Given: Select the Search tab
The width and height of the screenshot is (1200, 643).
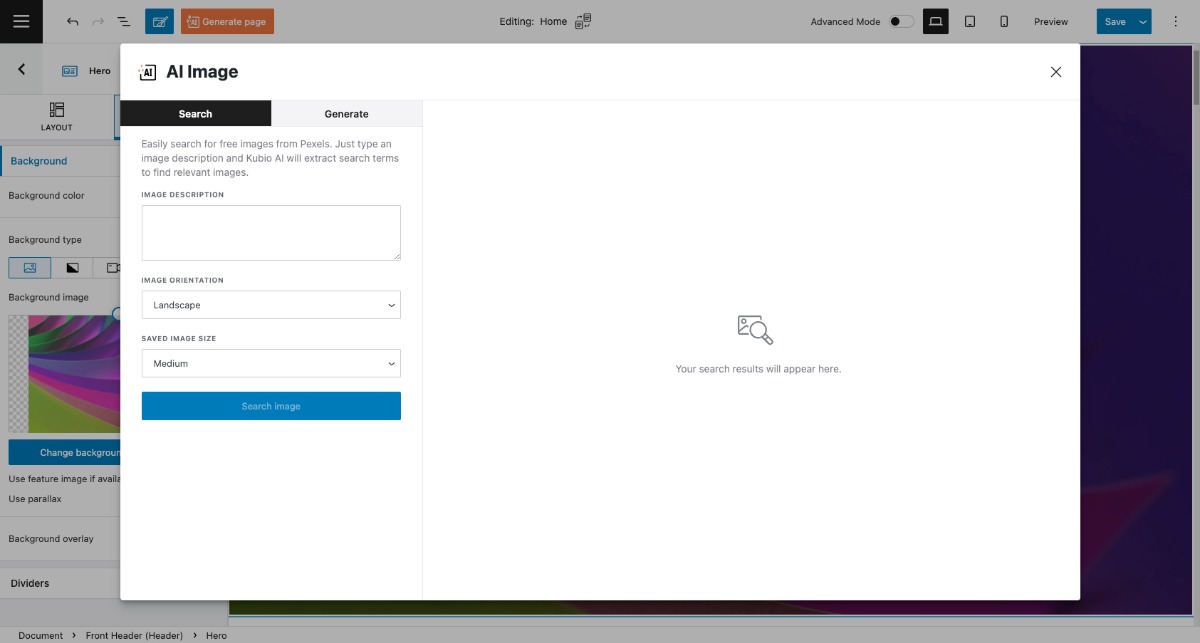Looking at the screenshot, I should 195,114.
